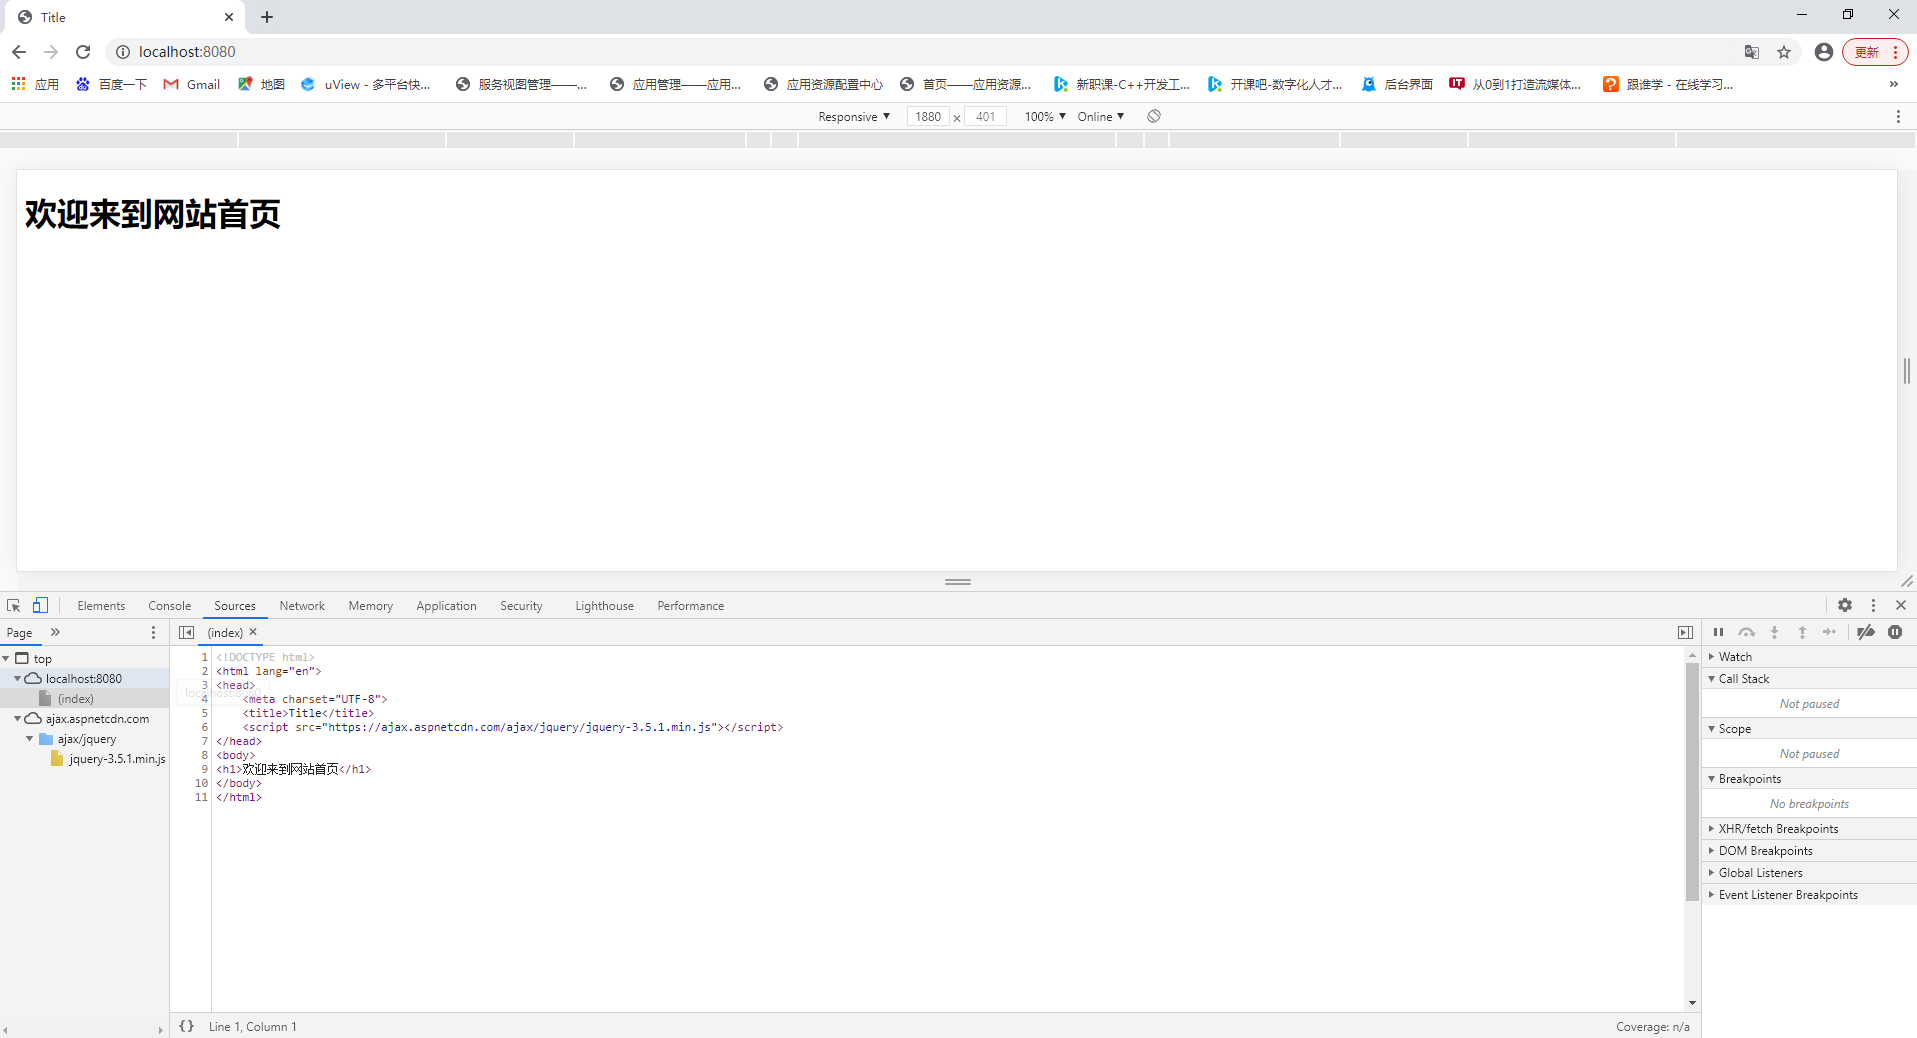1917x1038 pixels.
Task: Click the browser forward arrow
Action: click(x=51, y=52)
